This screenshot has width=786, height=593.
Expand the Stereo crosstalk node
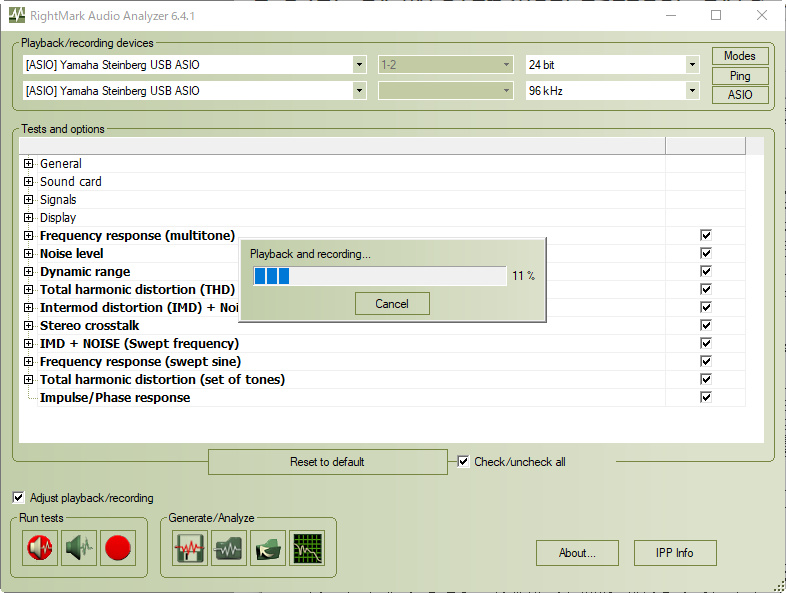tap(29, 326)
